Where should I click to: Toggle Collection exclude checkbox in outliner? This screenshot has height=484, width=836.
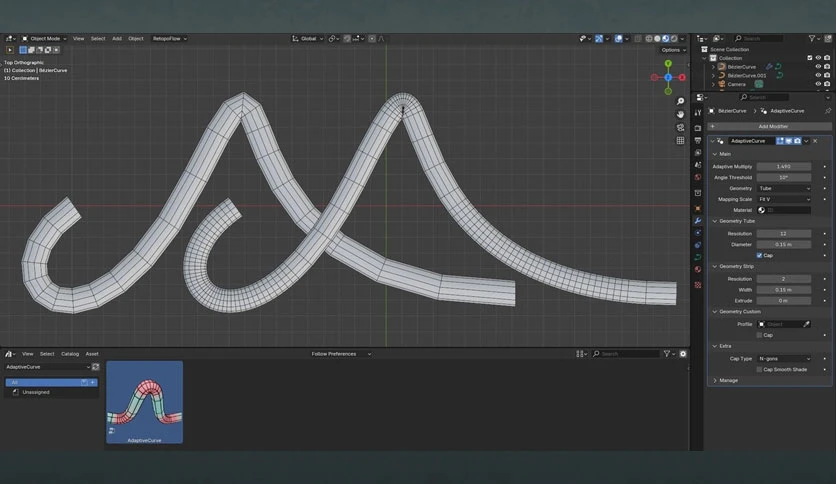(809, 58)
